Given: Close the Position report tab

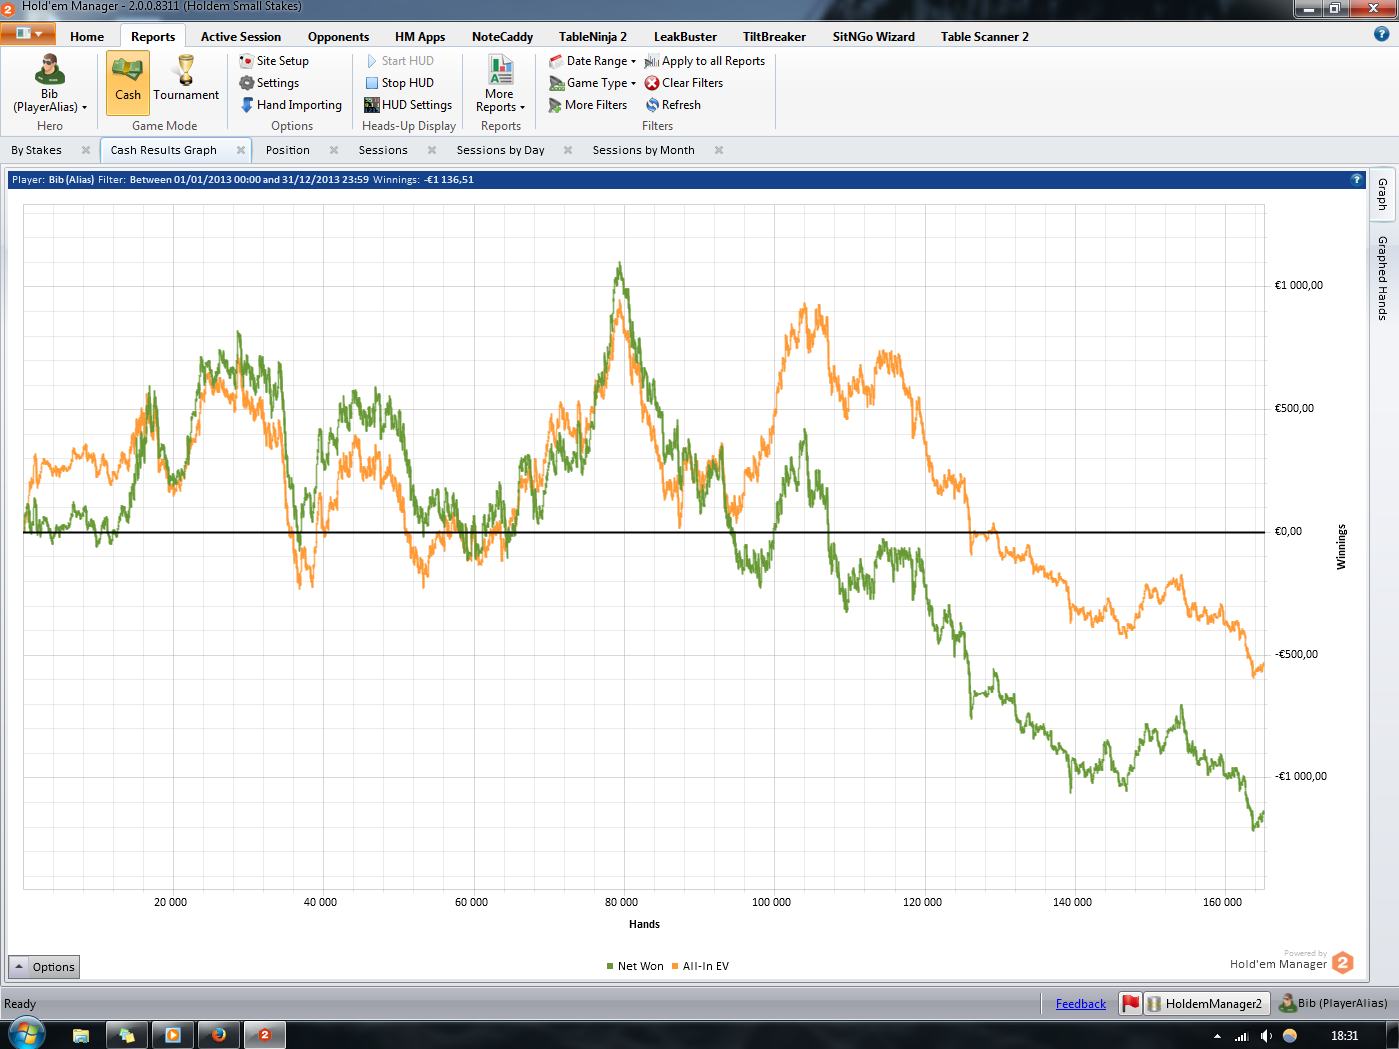Looking at the screenshot, I should point(334,150).
